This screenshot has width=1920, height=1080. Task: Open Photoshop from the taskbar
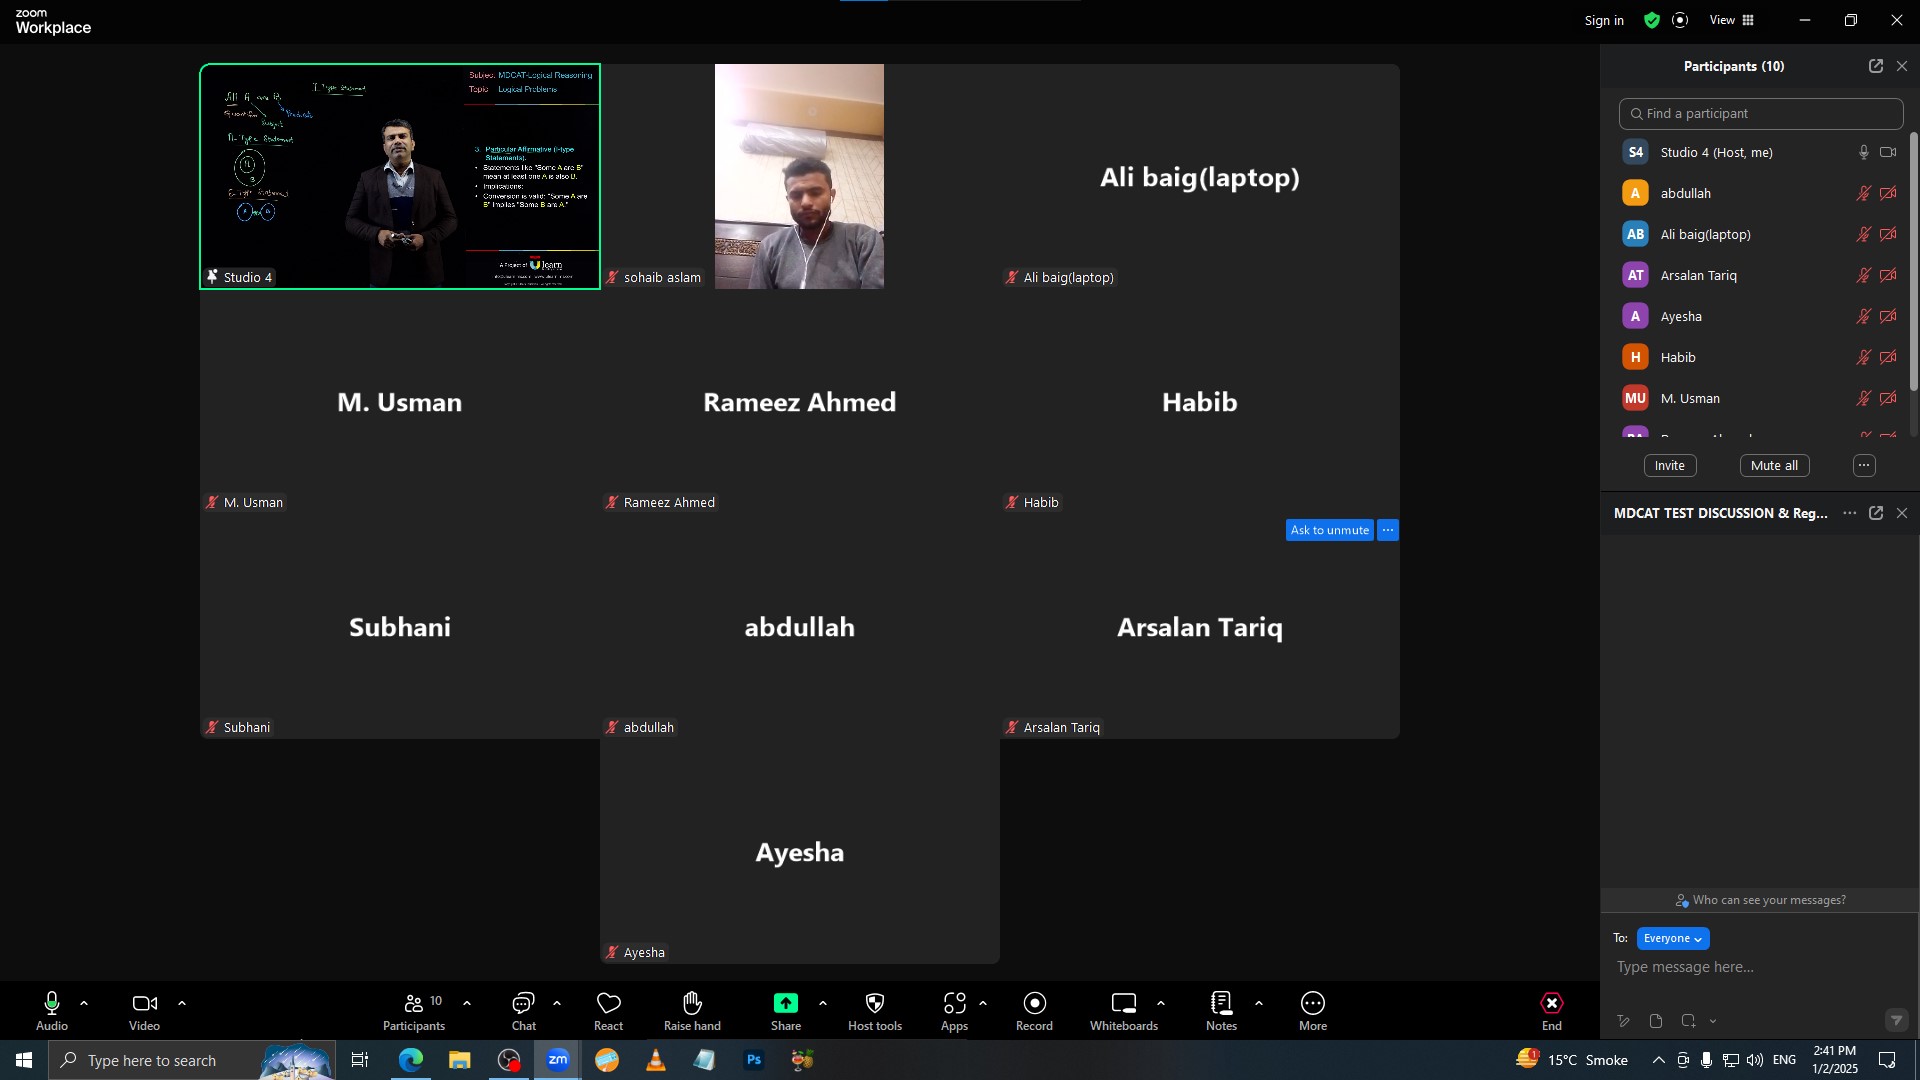point(754,1060)
